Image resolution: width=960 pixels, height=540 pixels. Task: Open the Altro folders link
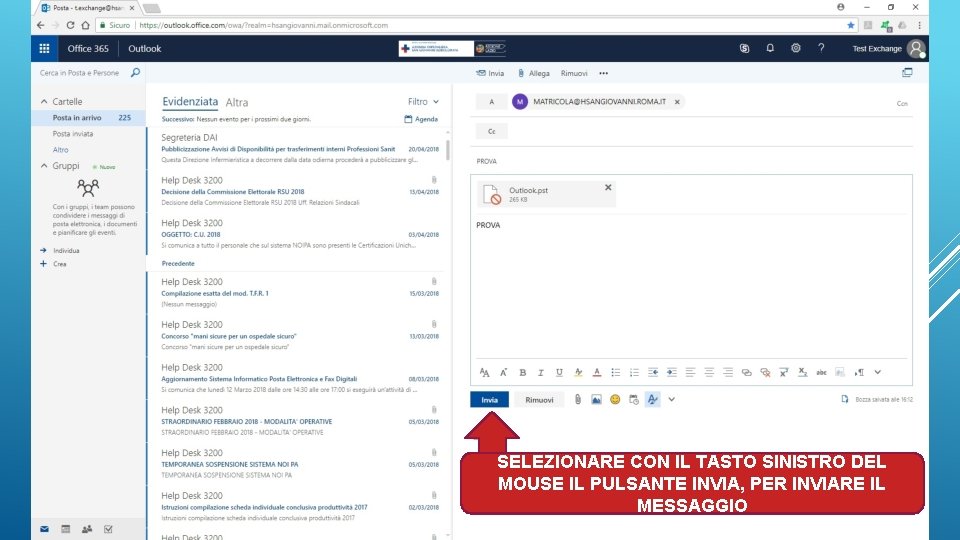(60, 149)
